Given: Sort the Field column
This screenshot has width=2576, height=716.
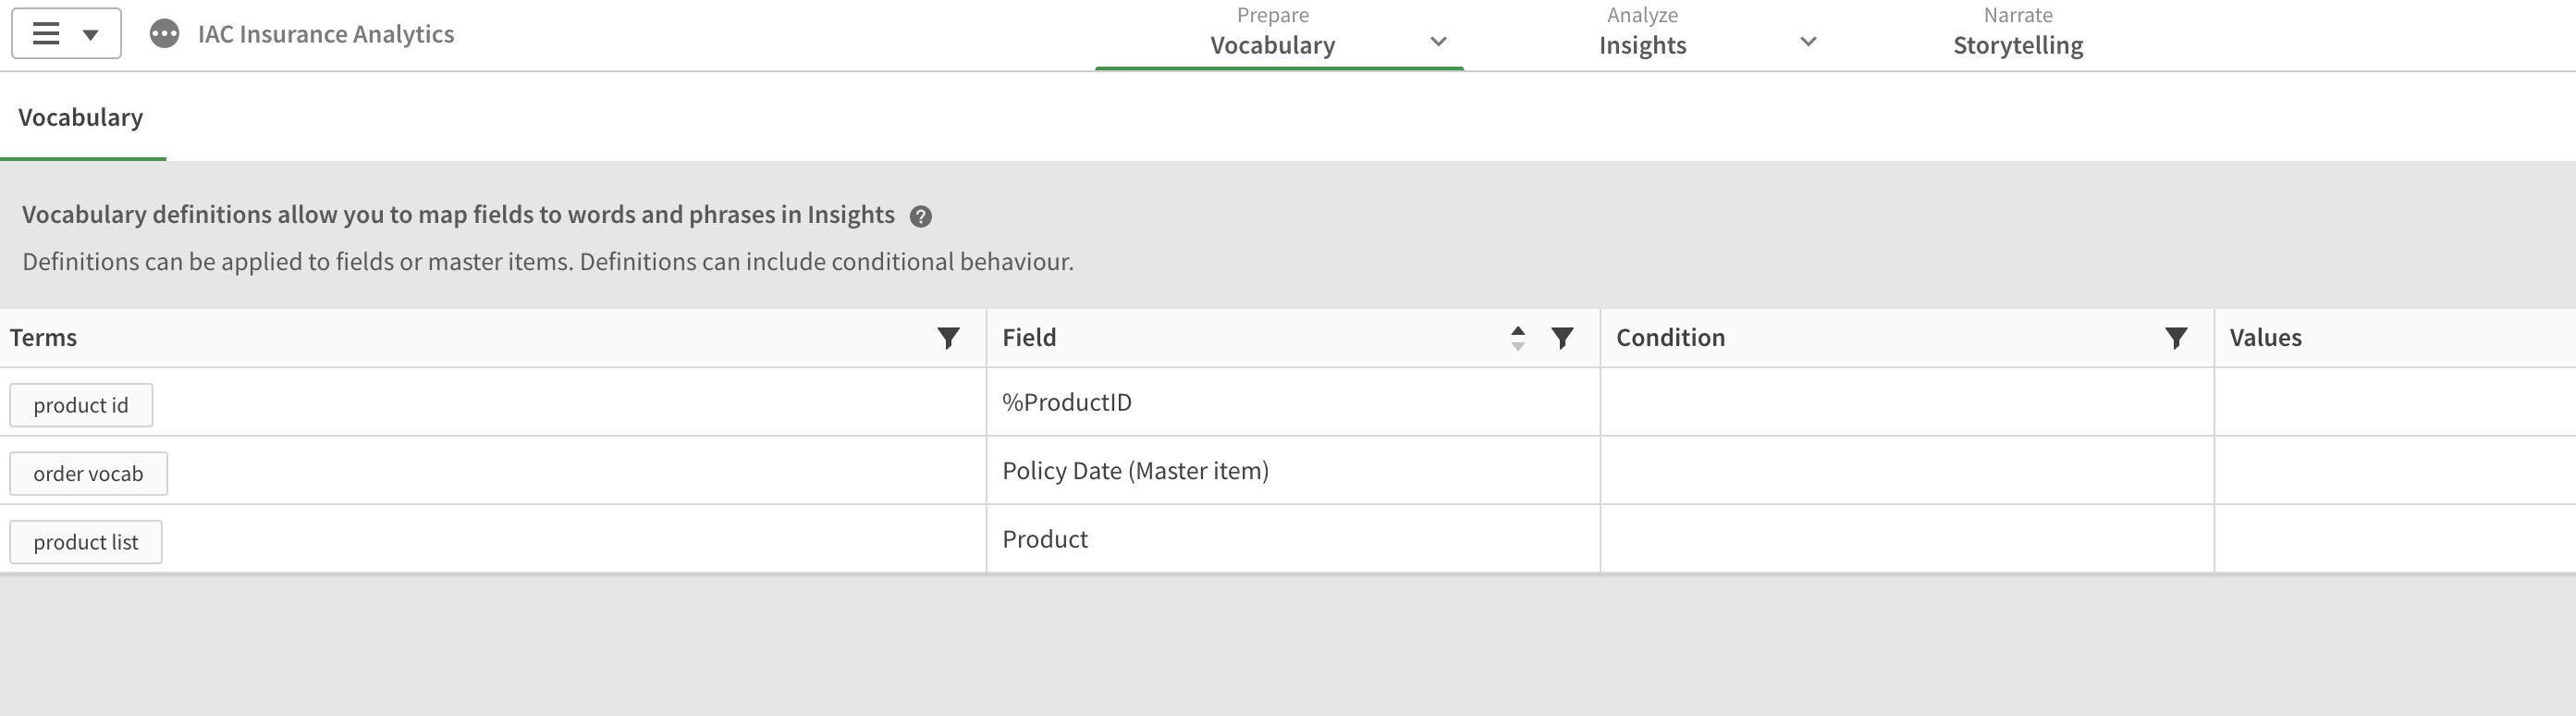Looking at the screenshot, I should [x=1517, y=338].
